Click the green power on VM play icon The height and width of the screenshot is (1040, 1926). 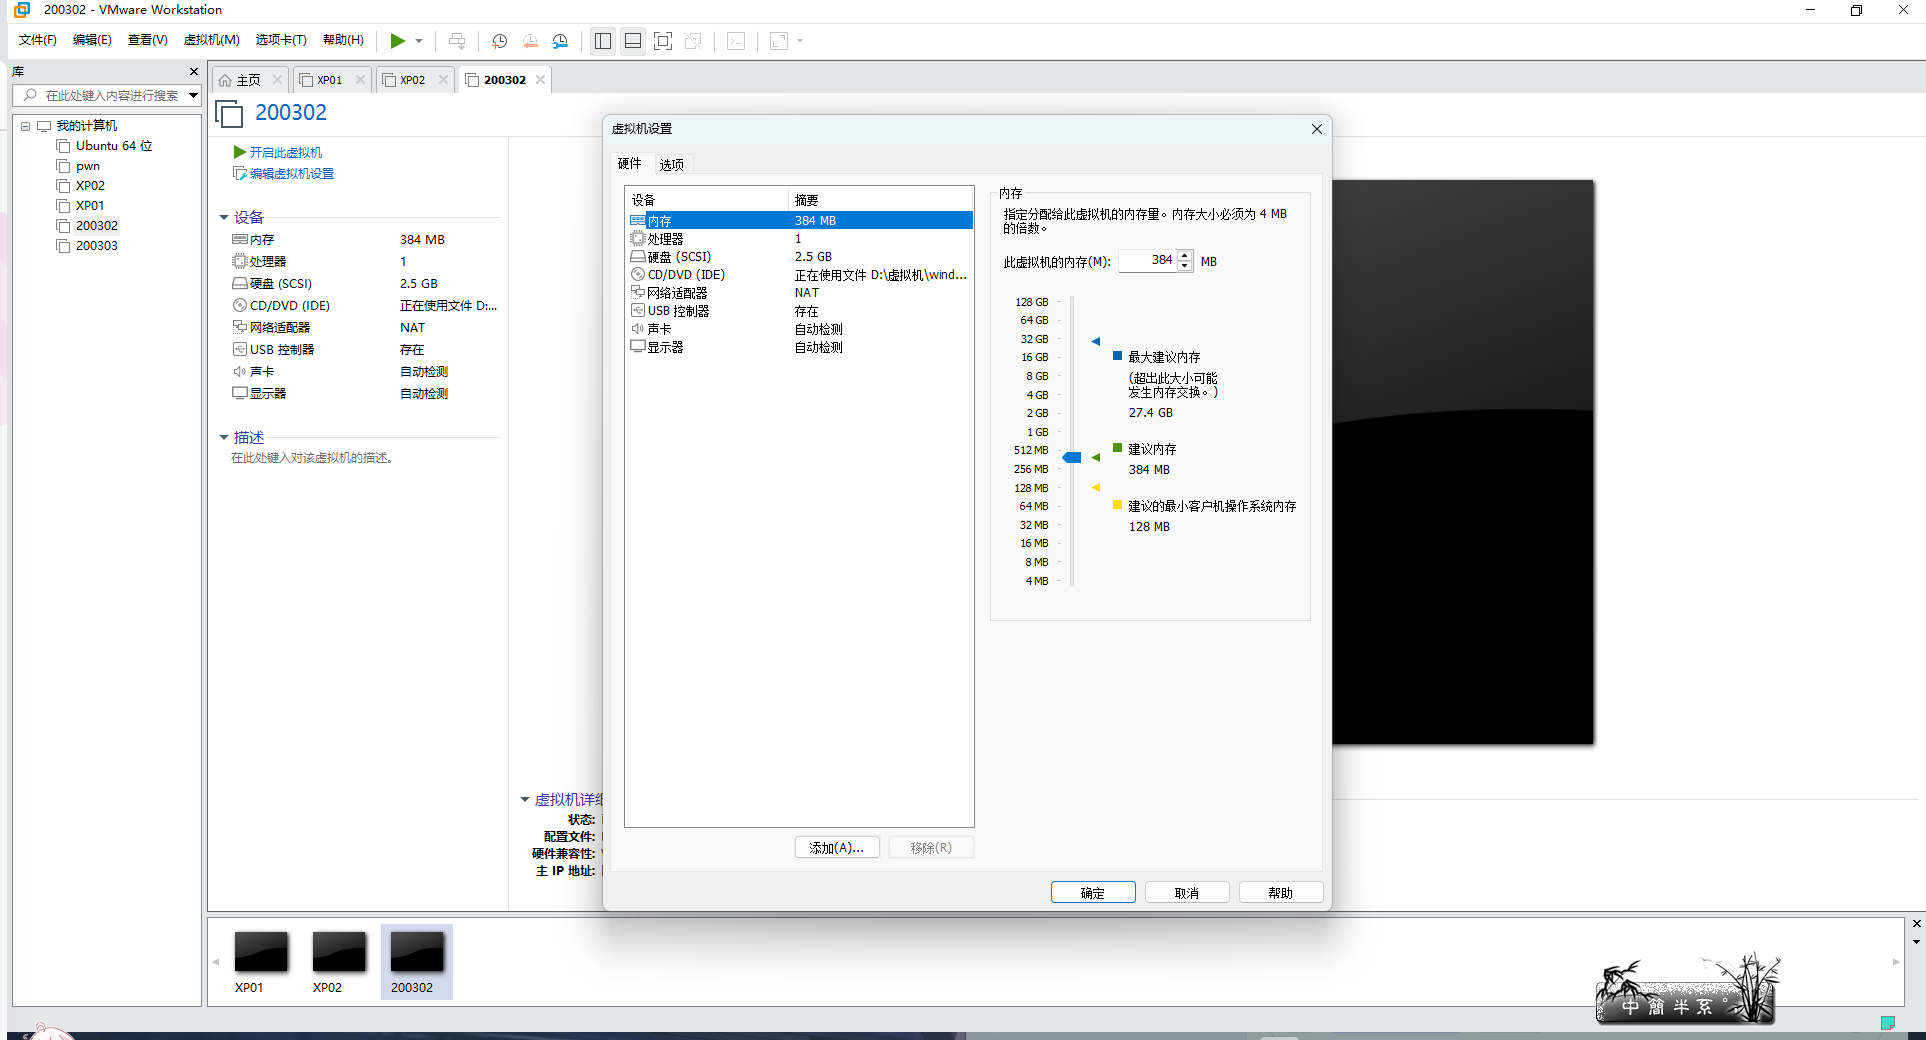pos(397,41)
